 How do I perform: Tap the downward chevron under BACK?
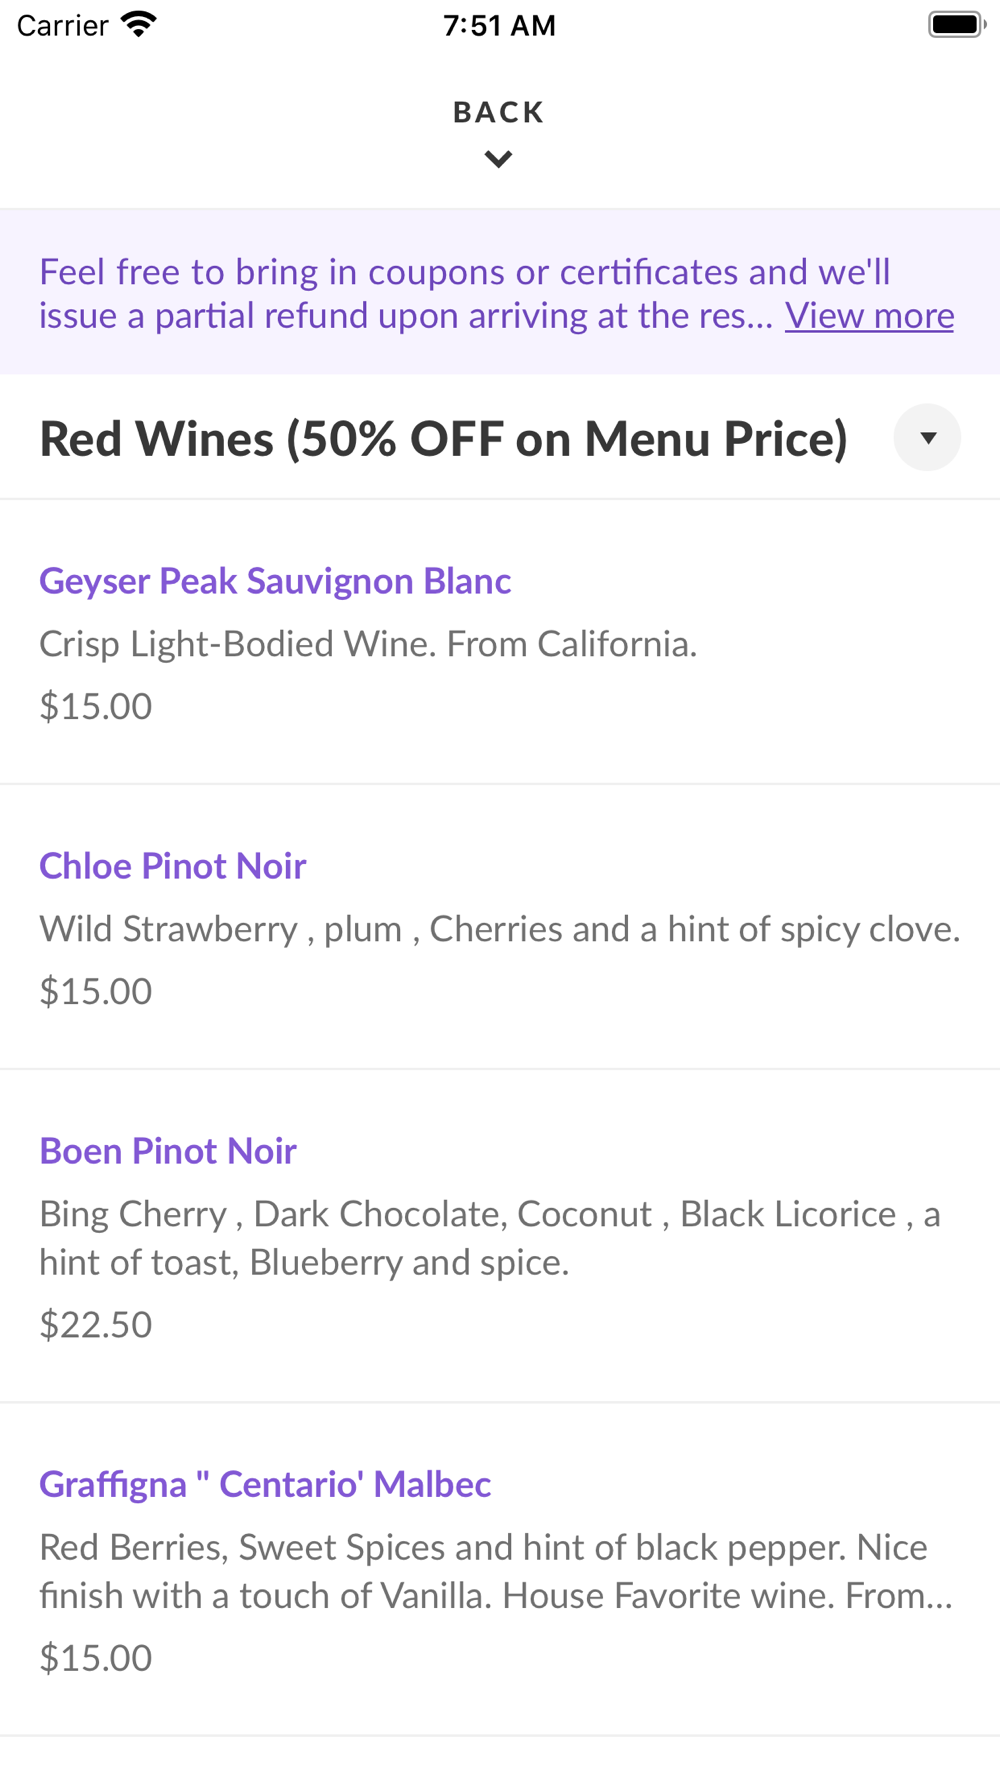498,159
